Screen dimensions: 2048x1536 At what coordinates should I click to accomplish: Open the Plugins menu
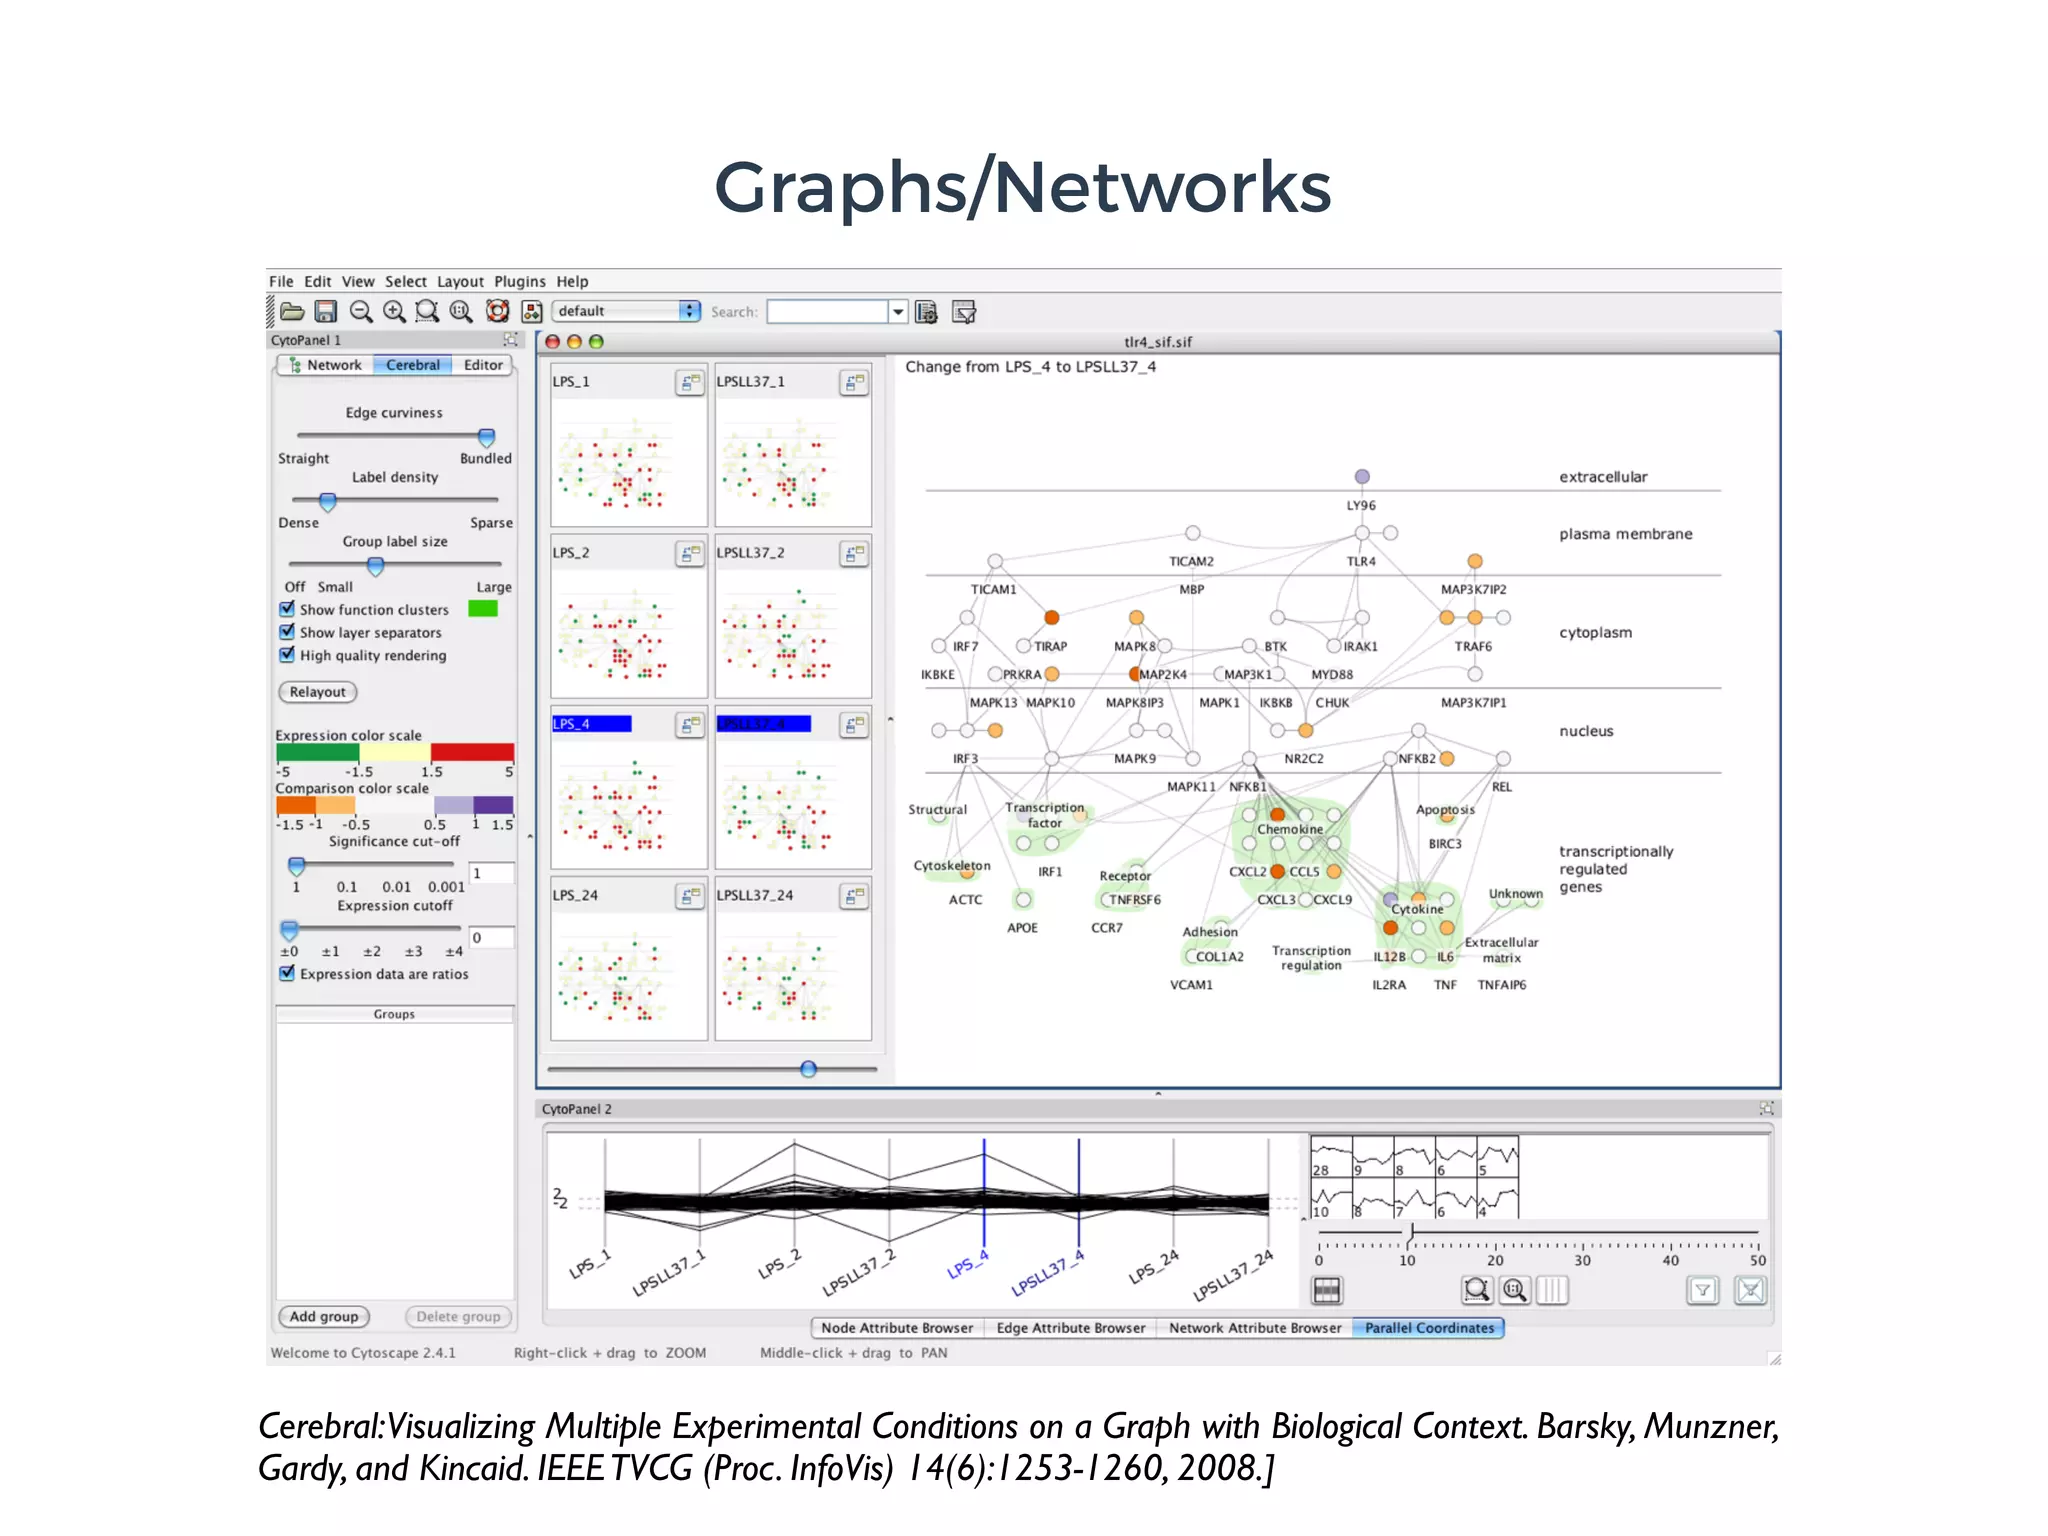click(x=519, y=282)
